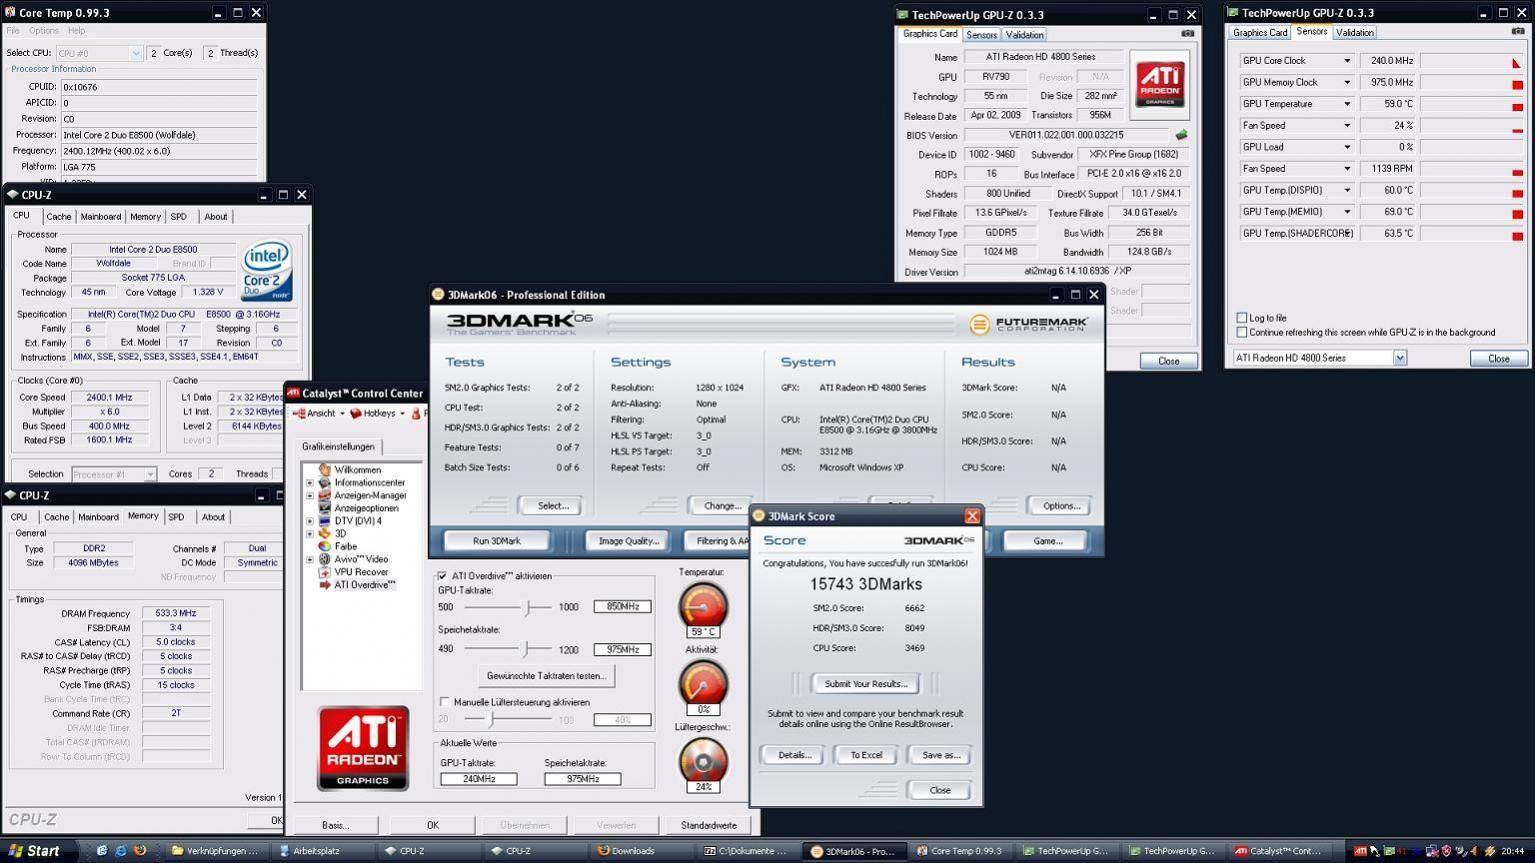Expand the Informationscenter tree node
This screenshot has width=1535, height=863.
[x=310, y=483]
